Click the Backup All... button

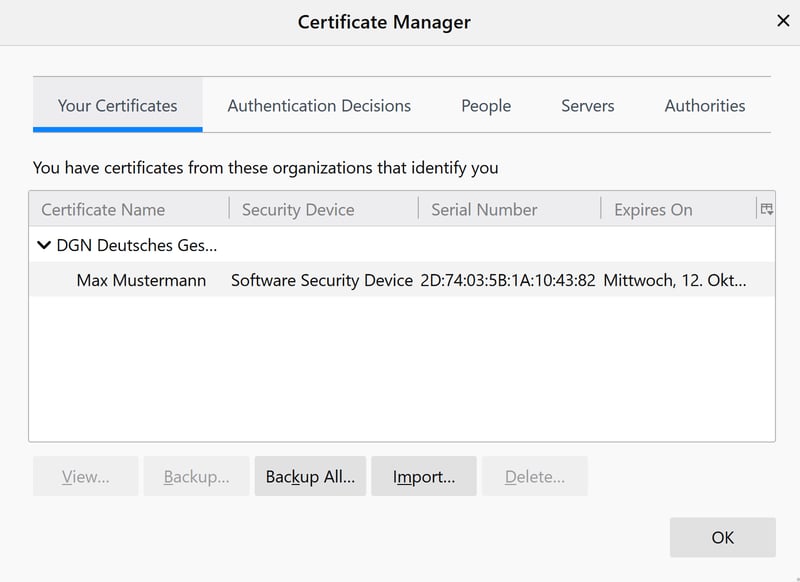click(x=310, y=477)
